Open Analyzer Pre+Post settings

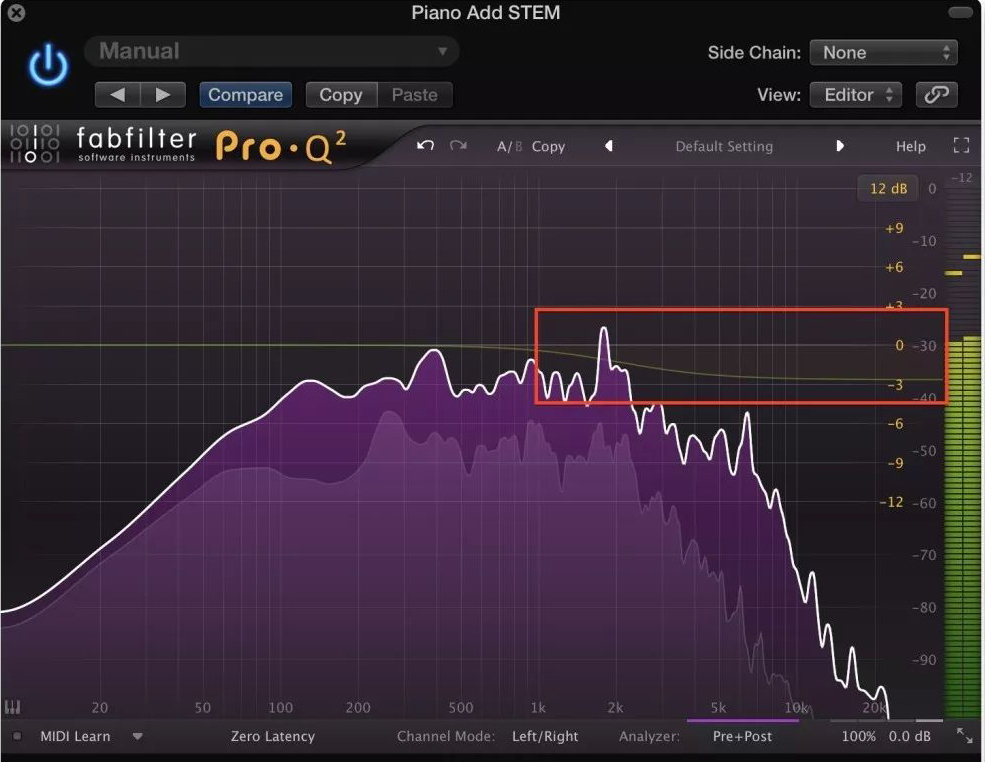[x=742, y=736]
